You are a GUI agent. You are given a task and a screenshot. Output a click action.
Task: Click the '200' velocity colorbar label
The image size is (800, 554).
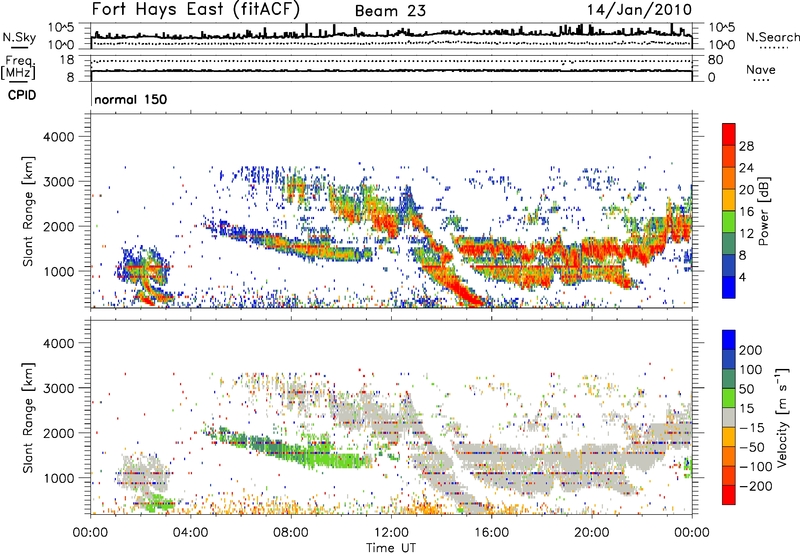click(751, 350)
